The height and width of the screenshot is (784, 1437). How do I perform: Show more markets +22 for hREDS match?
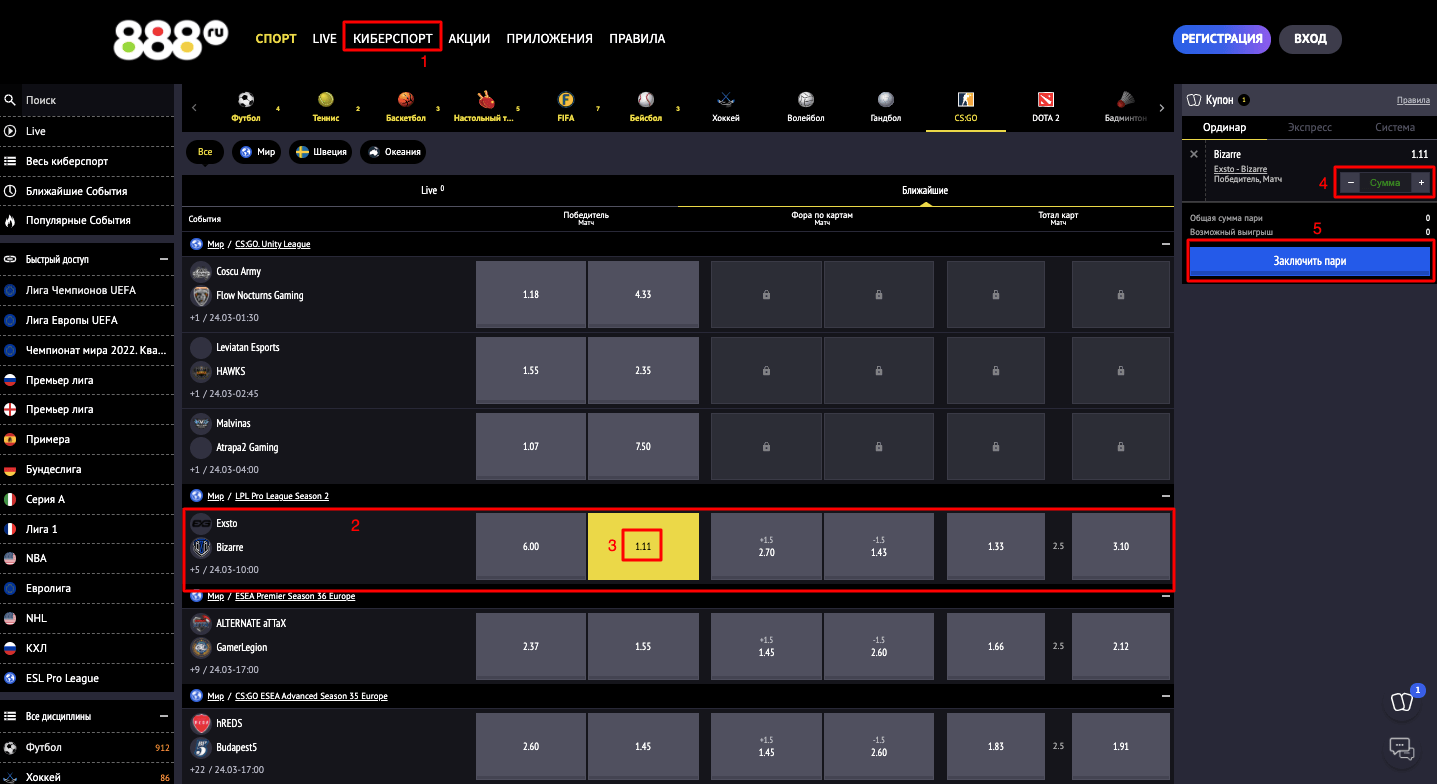tap(196, 770)
